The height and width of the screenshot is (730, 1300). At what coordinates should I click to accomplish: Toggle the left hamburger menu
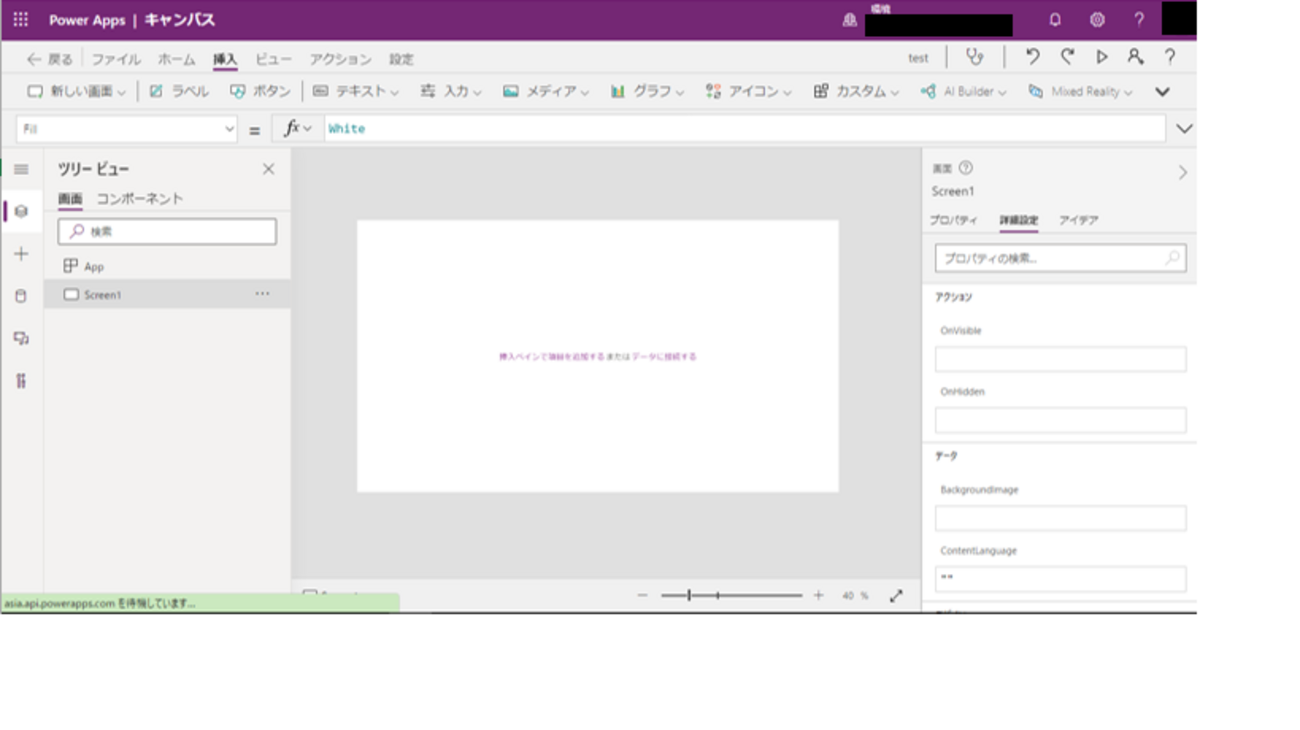pos(21,170)
